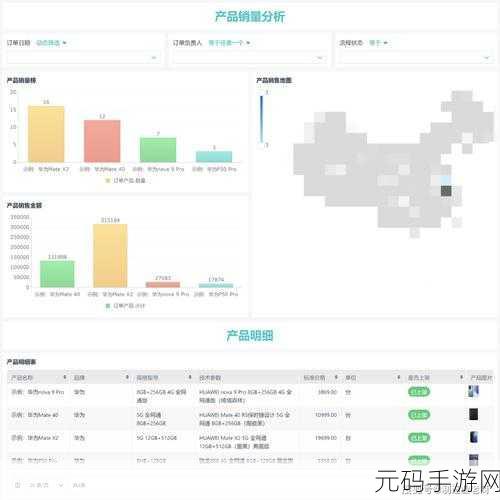The height and width of the screenshot is (500, 500).
Task: Sort table by 产品名称 column arrows
Action: (x=65, y=377)
